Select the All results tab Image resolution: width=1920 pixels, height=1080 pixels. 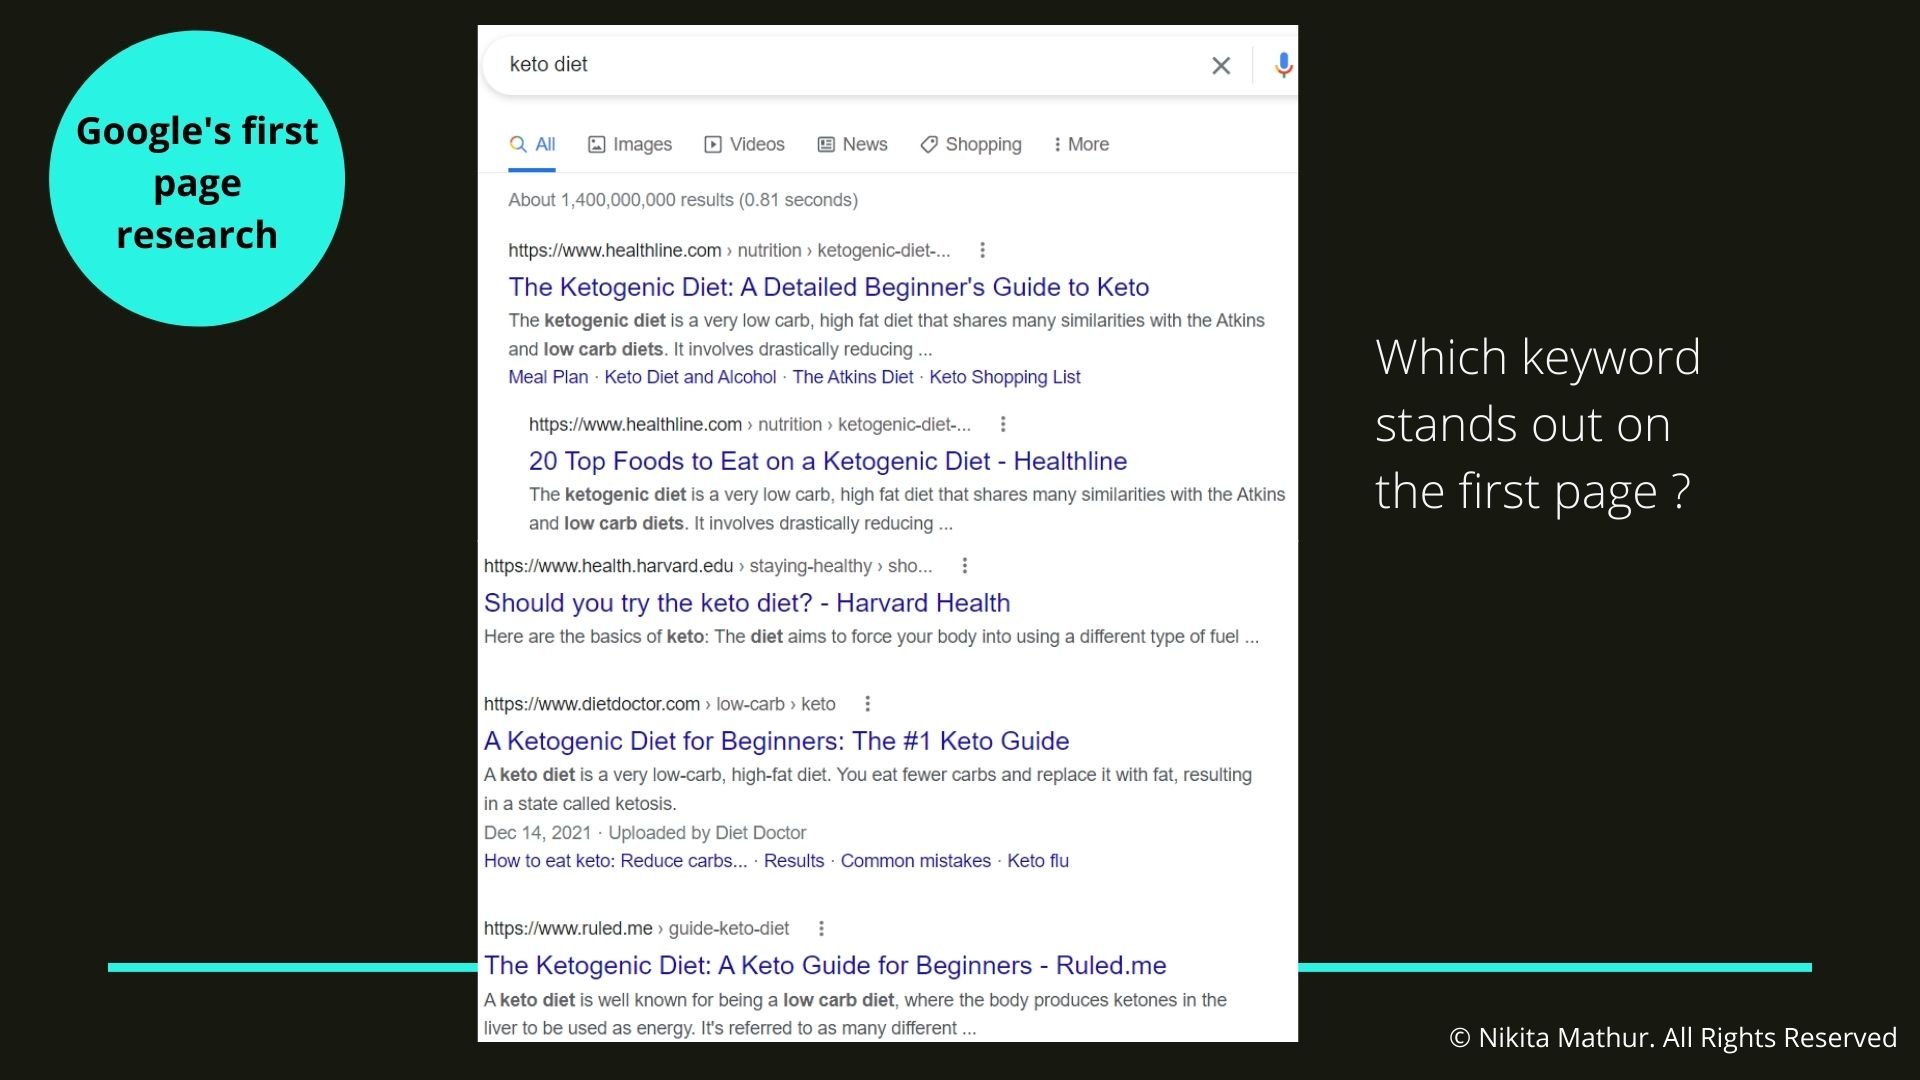pos(532,144)
